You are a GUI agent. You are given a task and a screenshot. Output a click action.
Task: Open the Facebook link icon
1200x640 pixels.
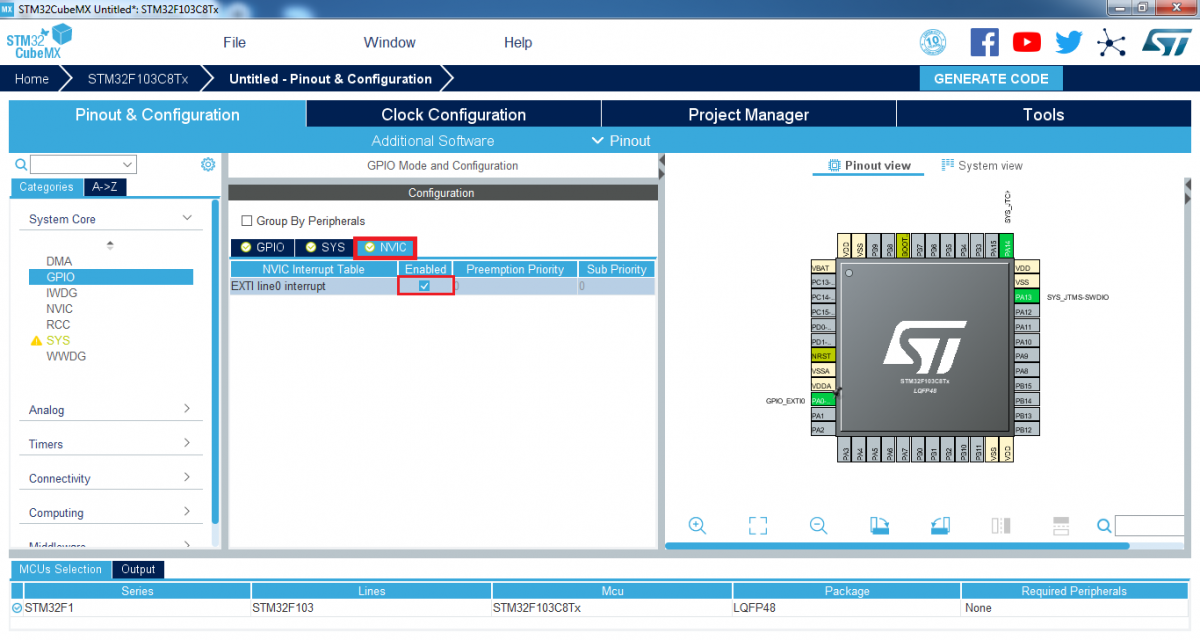(x=985, y=42)
